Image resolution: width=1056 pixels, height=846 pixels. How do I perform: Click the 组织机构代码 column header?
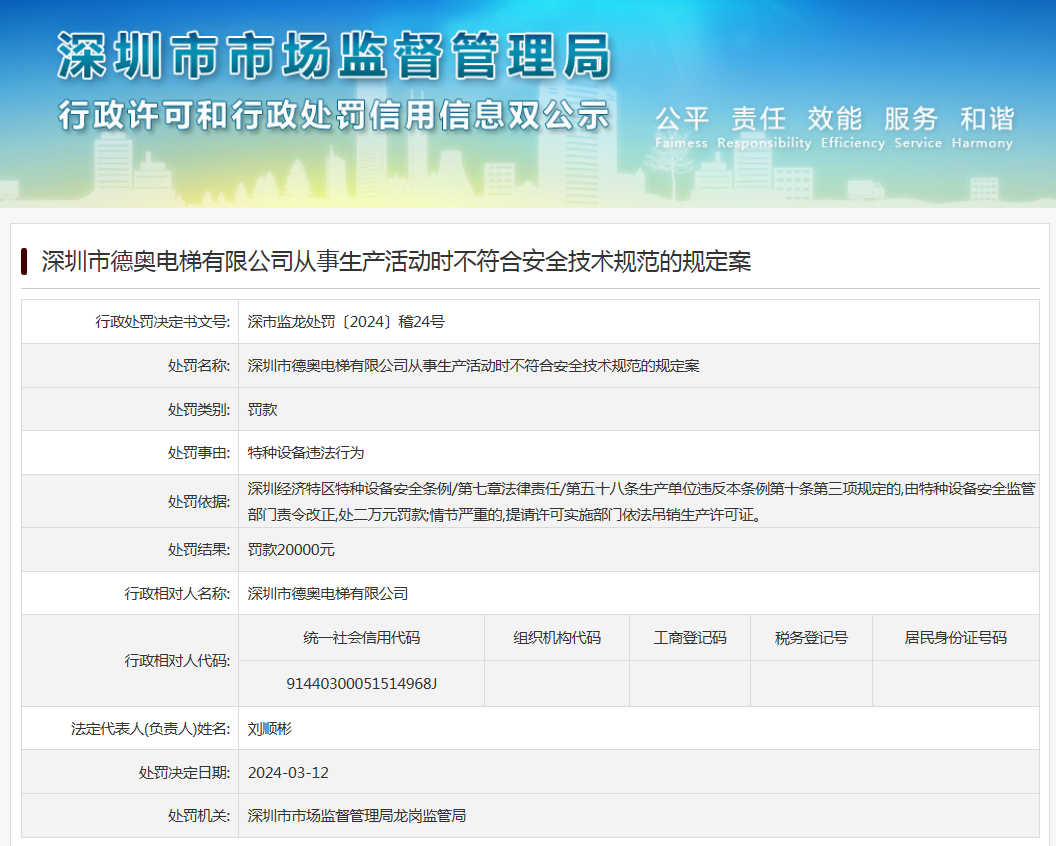pos(557,638)
